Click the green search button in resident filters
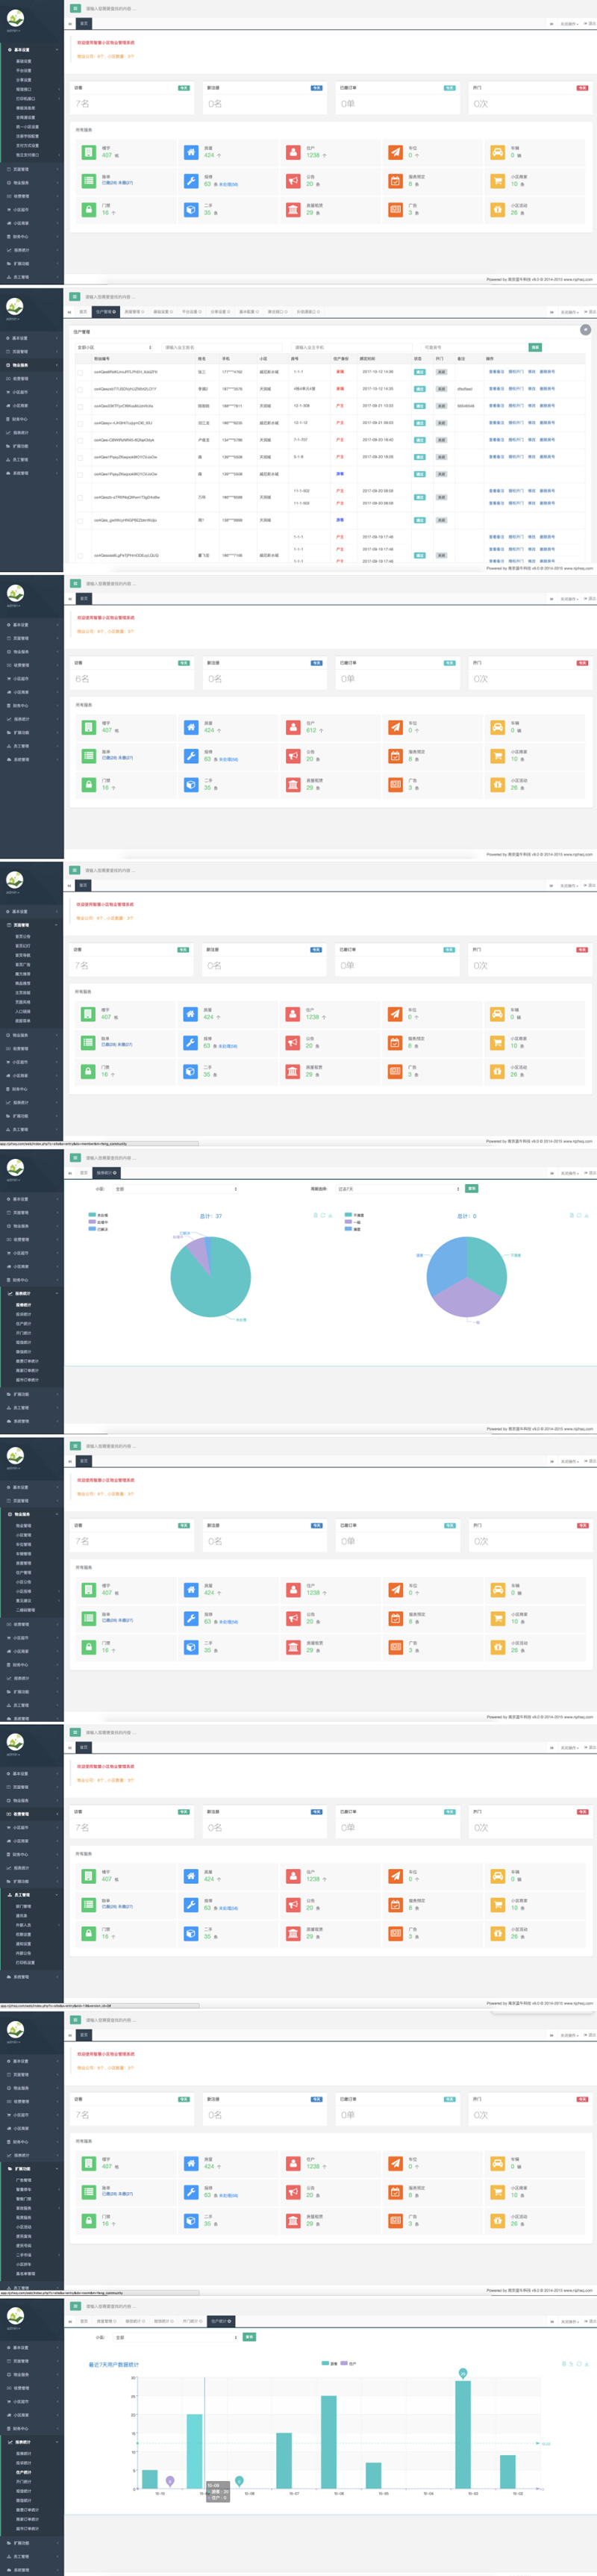Viewport: 597px width, 2576px height. [x=535, y=347]
